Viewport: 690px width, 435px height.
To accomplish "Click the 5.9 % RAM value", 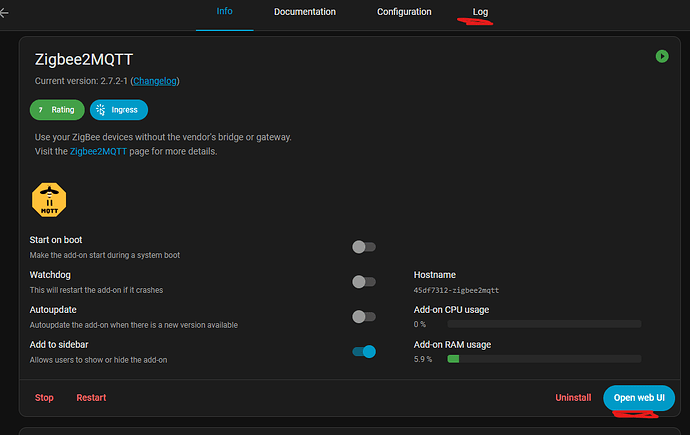I will coord(423,359).
